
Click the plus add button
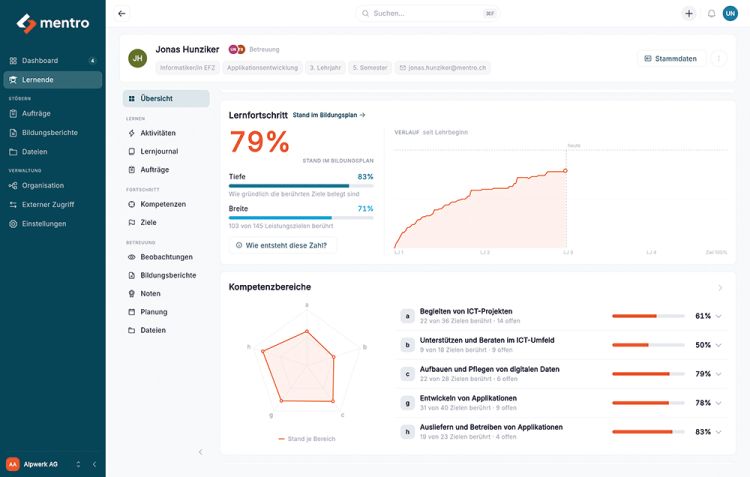689,13
